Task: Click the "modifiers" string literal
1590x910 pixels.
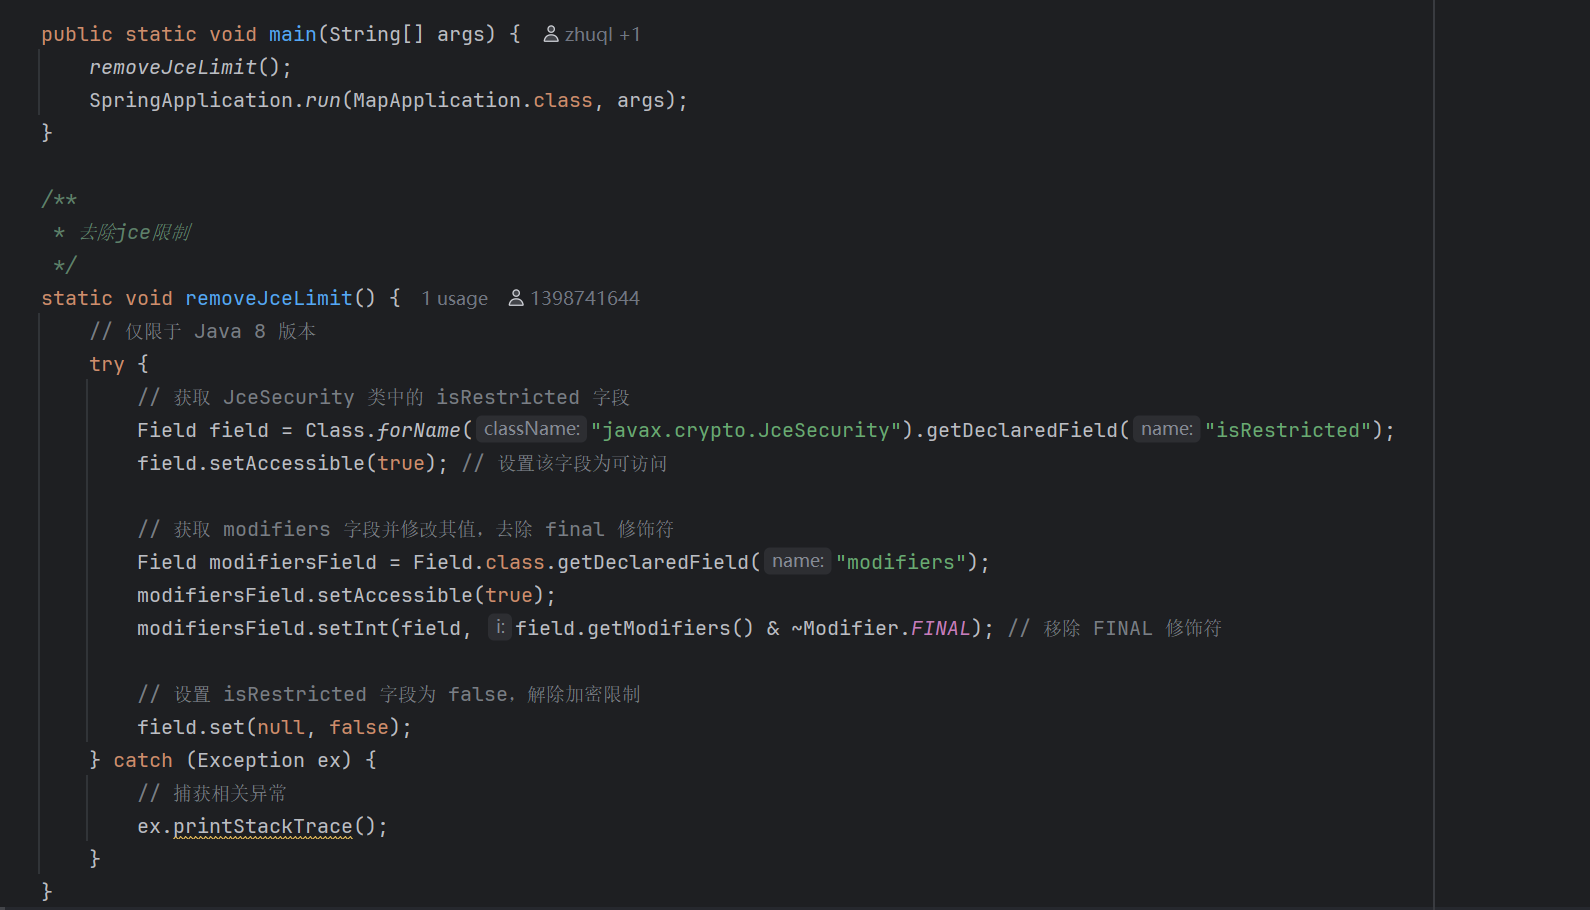Action: (901, 563)
